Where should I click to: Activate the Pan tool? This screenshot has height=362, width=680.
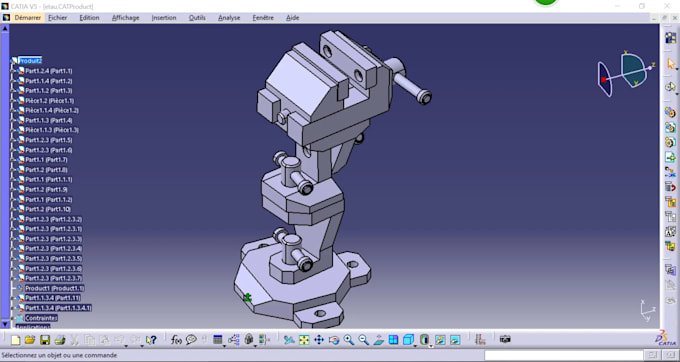pos(319,340)
